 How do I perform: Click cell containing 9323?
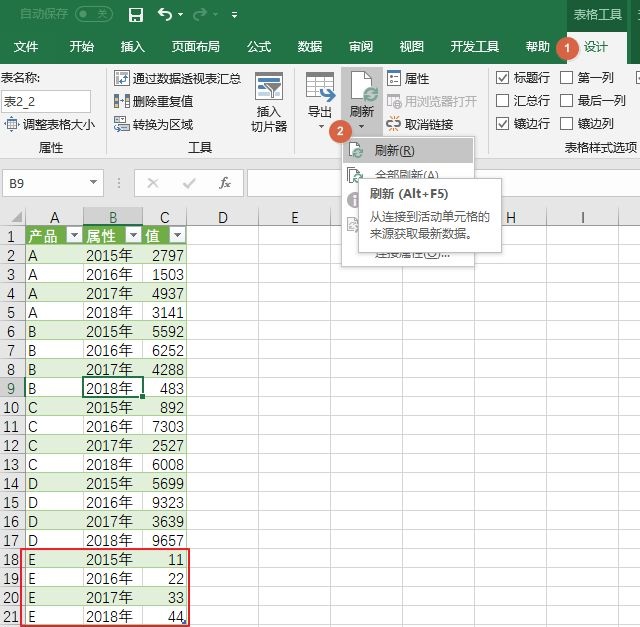pyautogui.click(x=164, y=502)
